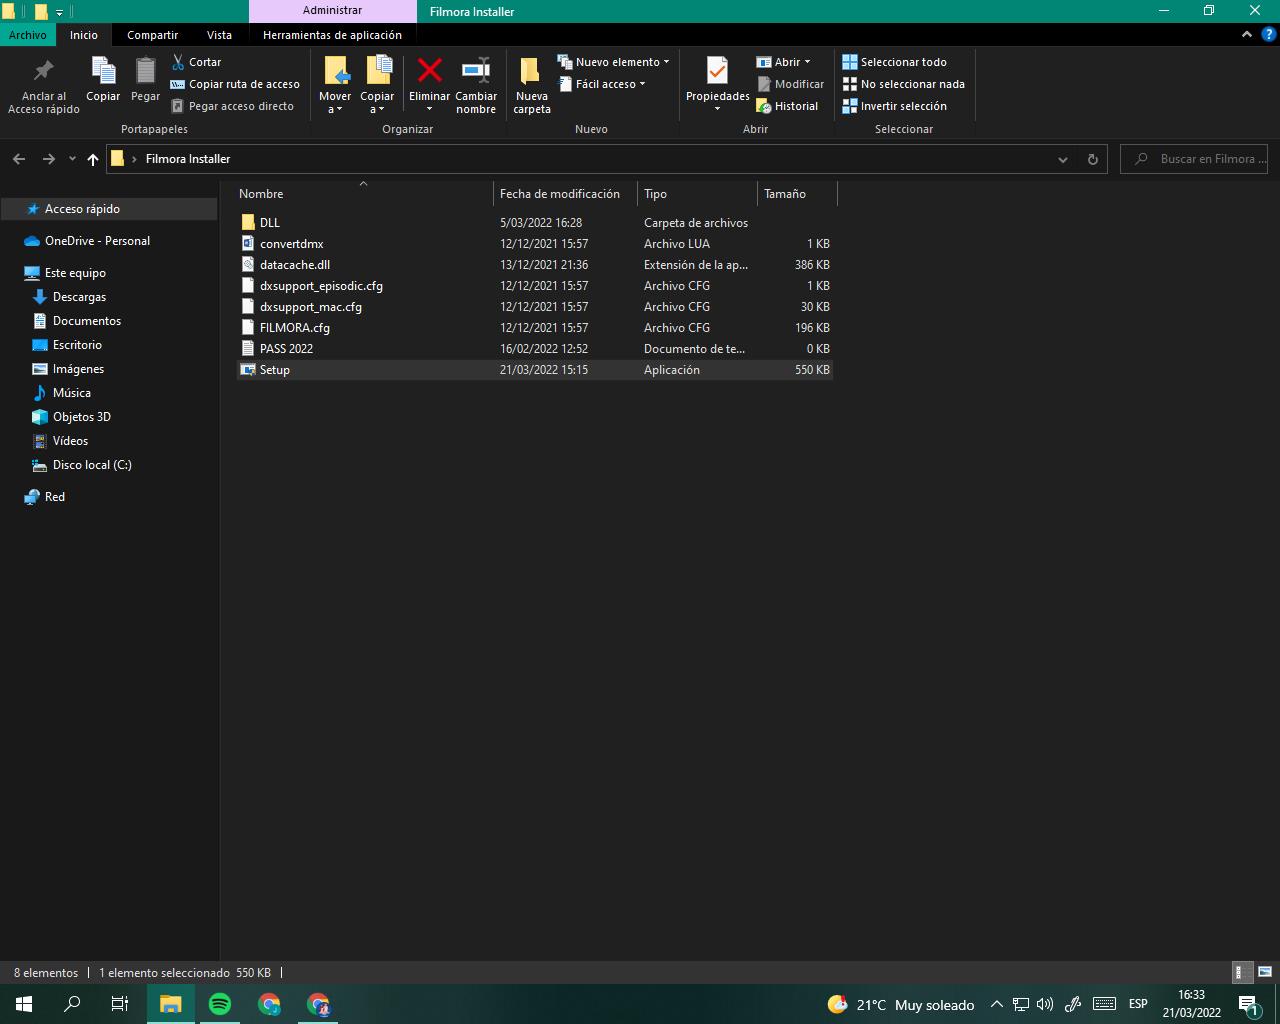Click Seleccionar todo button
This screenshot has width=1280, height=1024.
pyautogui.click(x=895, y=62)
